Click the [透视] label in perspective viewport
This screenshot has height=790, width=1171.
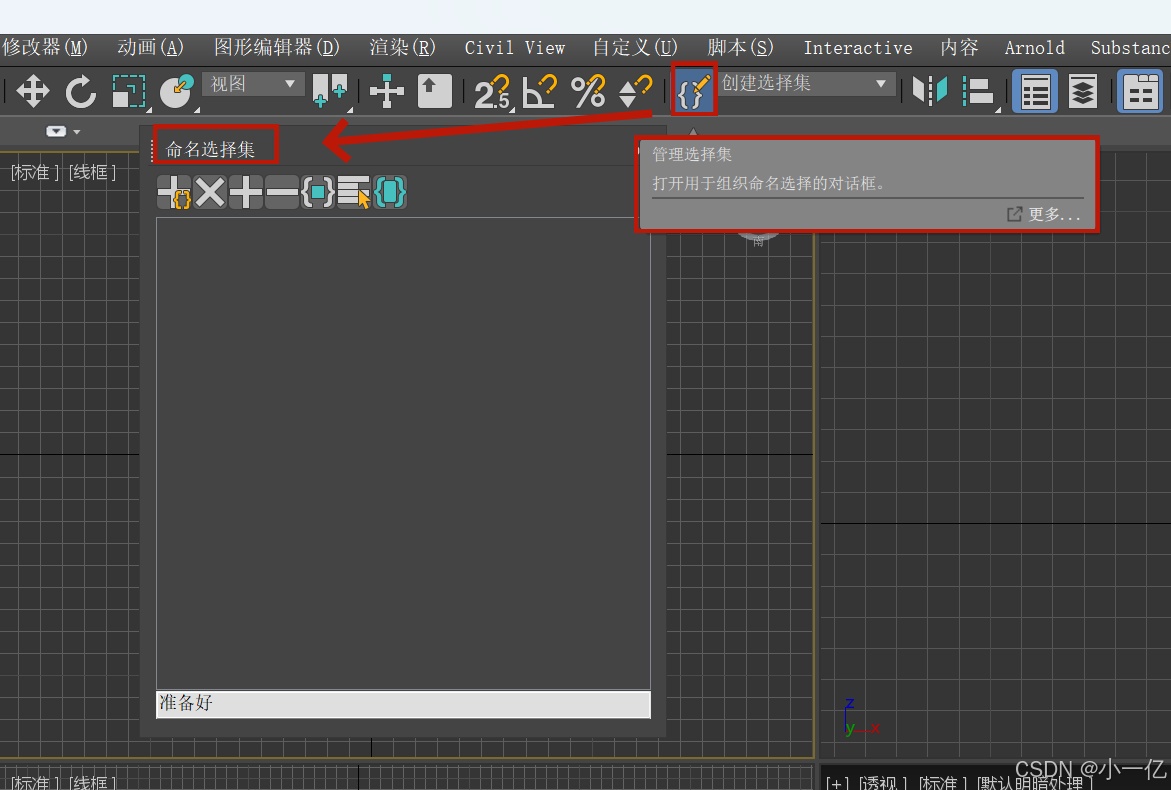(x=883, y=783)
